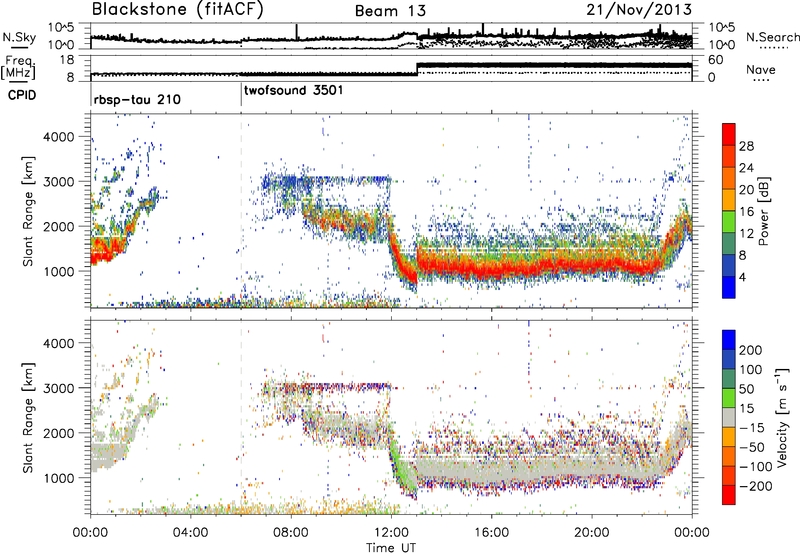Click the 'Freq. [MHz]' label

click(x=18, y=69)
